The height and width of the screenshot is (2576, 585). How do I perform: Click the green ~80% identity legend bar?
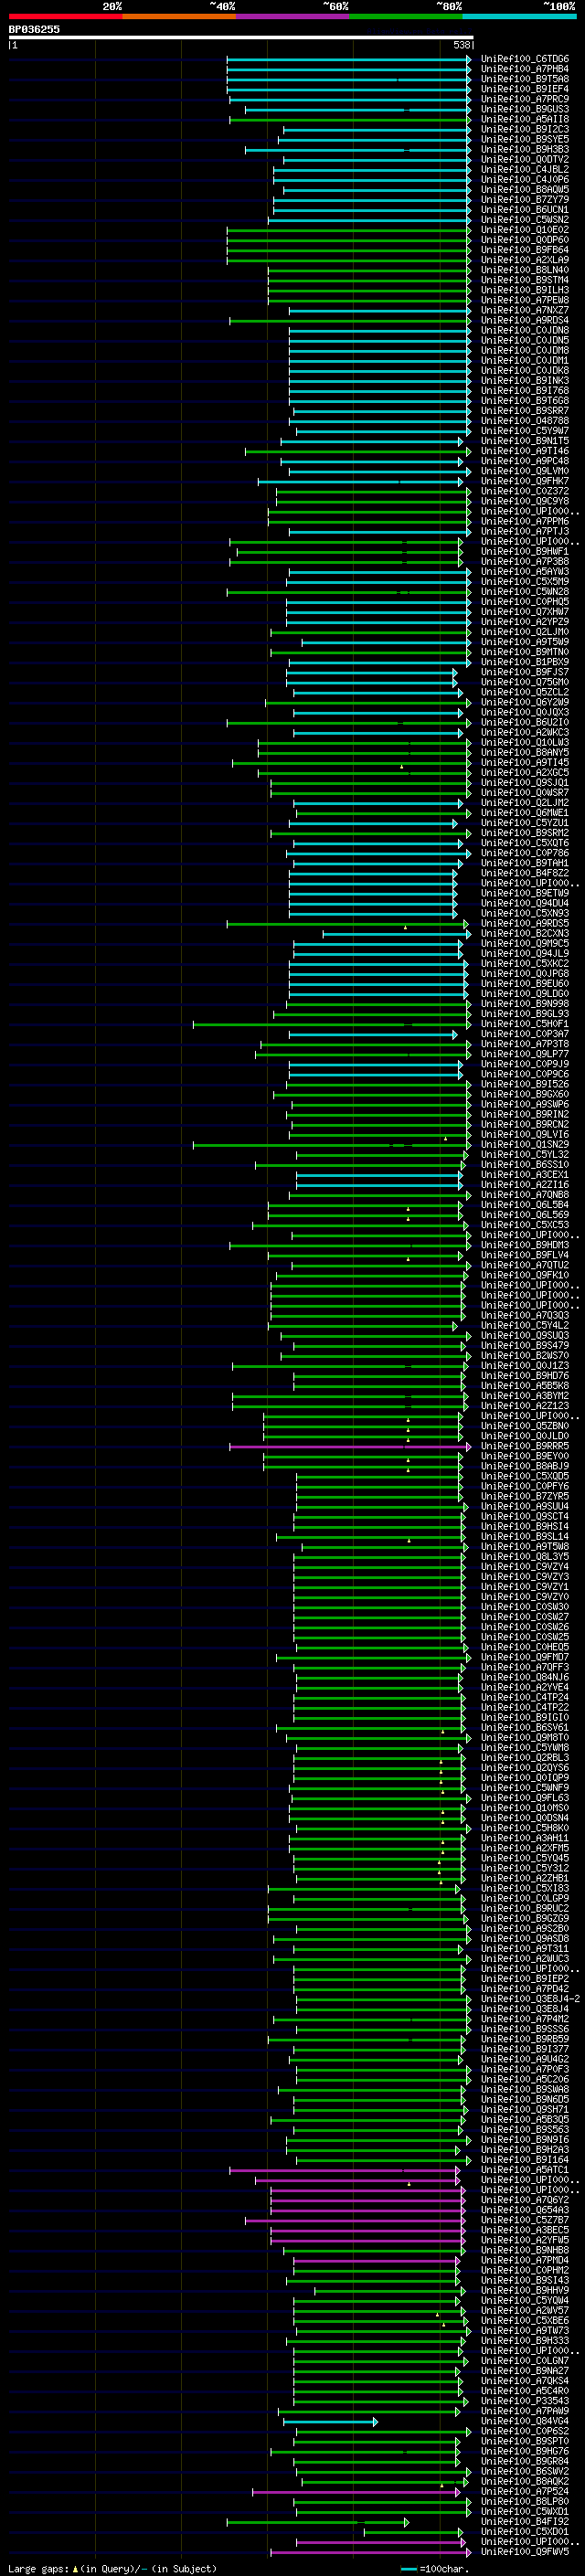point(406,16)
